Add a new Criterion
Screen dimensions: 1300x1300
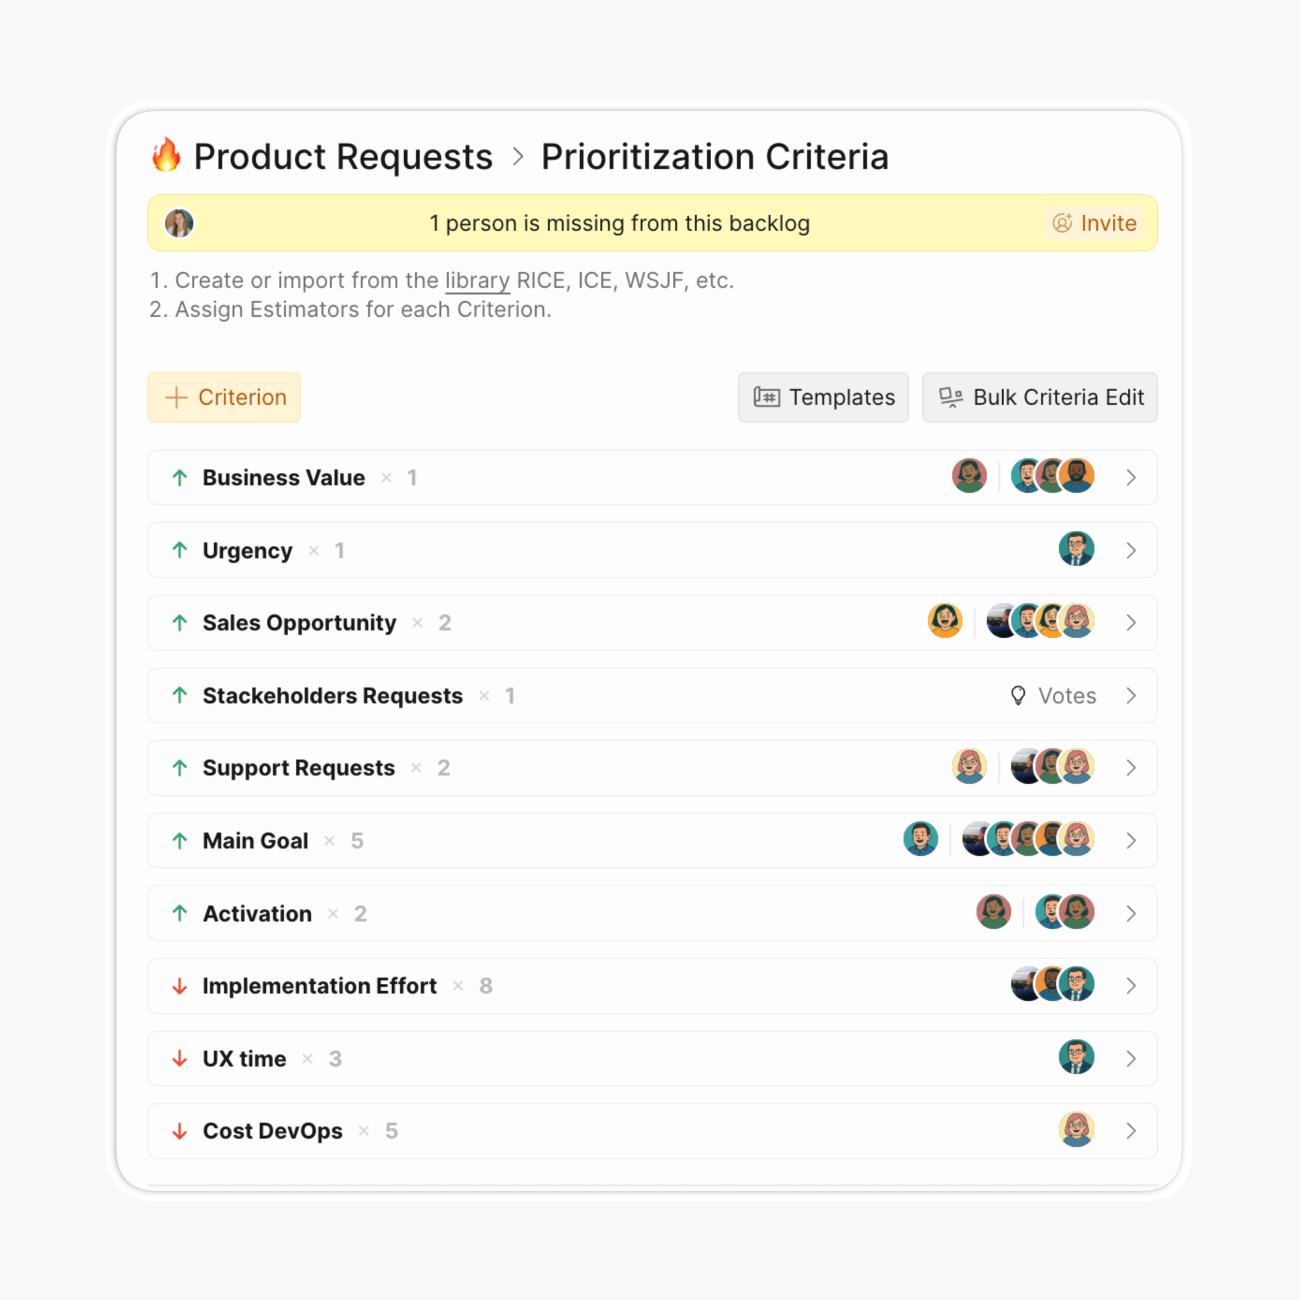click(x=224, y=397)
